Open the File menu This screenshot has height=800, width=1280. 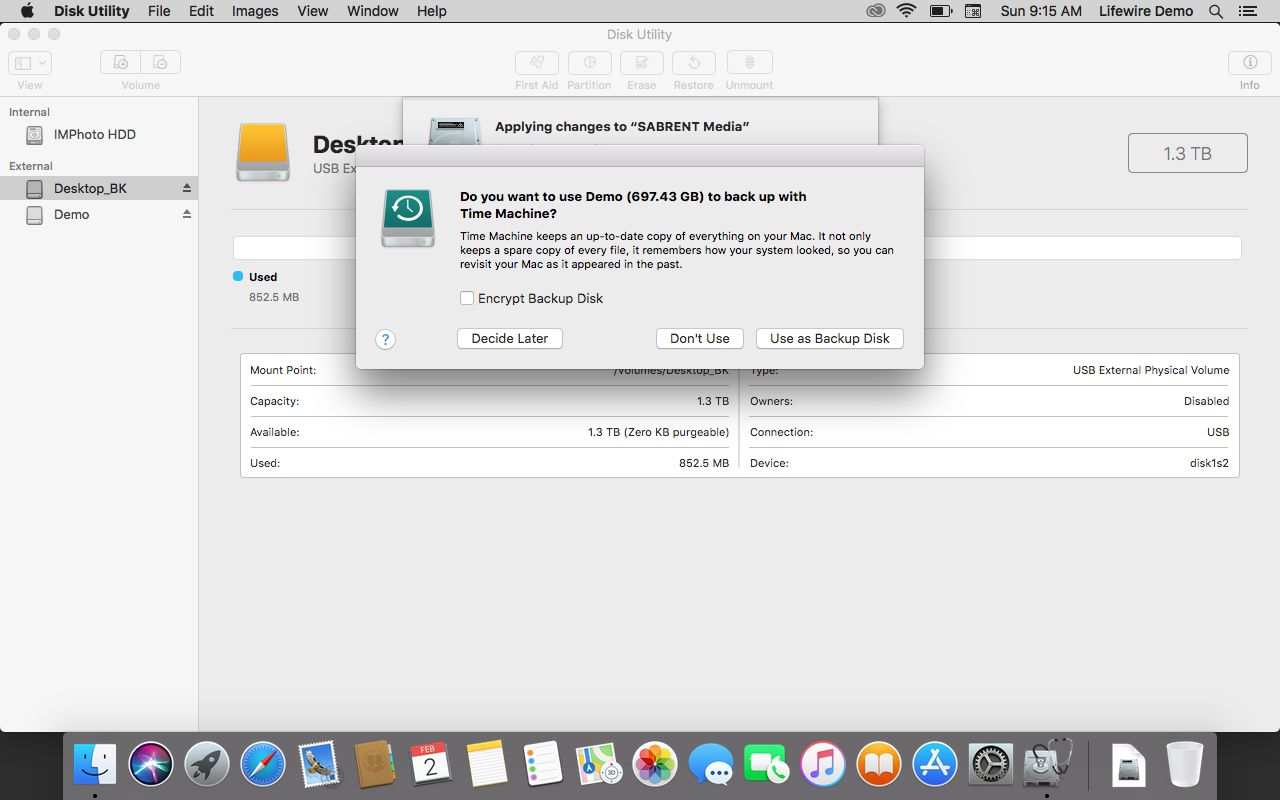coord(159,11)
